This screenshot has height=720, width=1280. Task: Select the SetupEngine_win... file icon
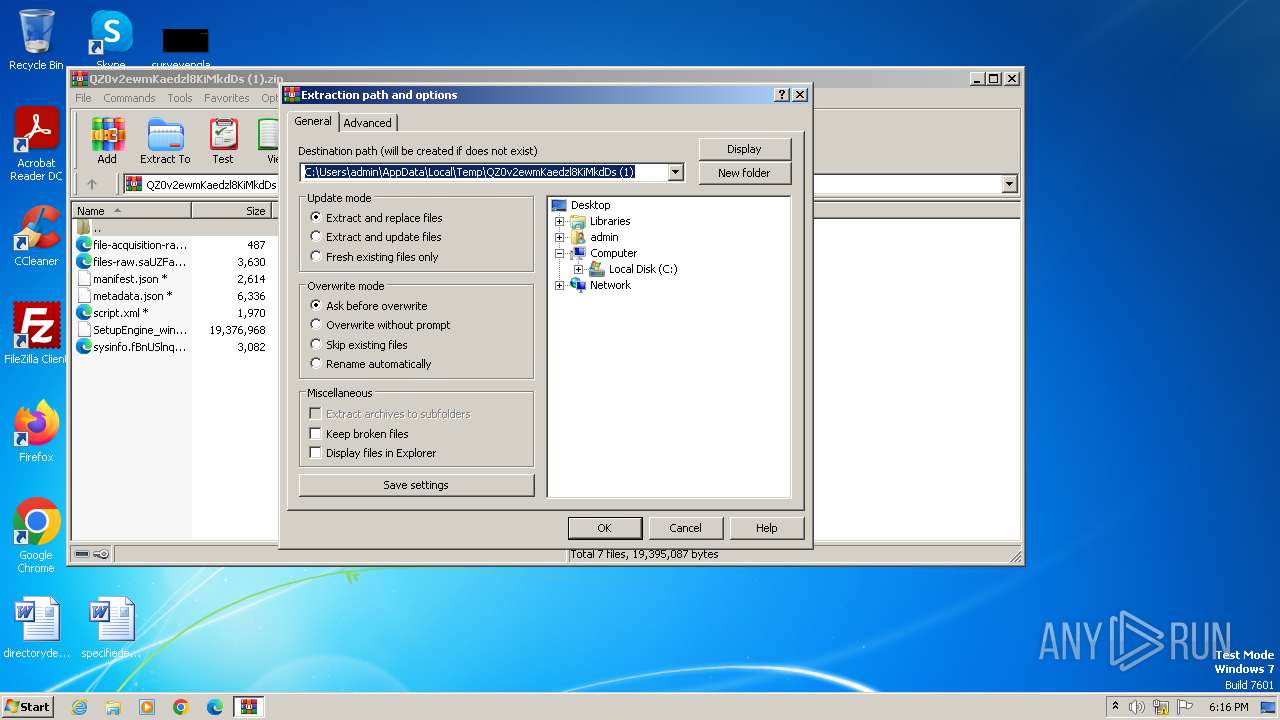point(84,330)
